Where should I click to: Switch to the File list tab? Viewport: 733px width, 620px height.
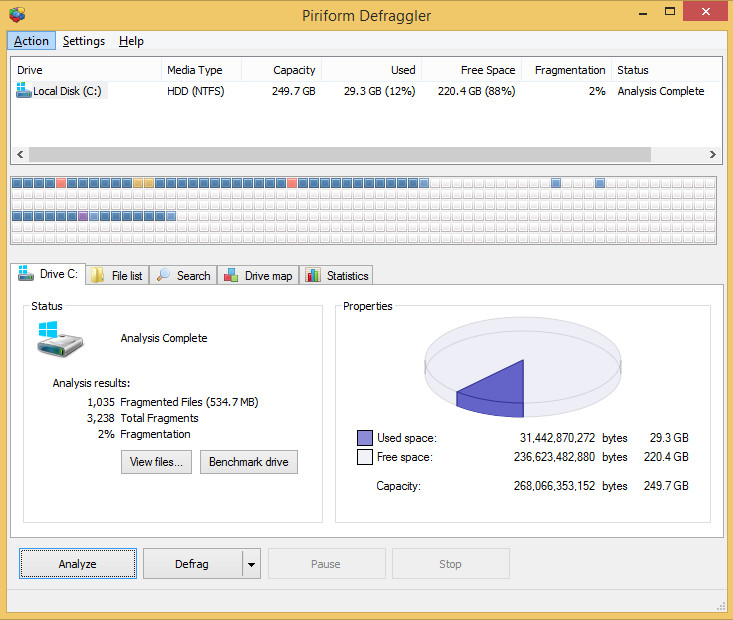[117, 275]
